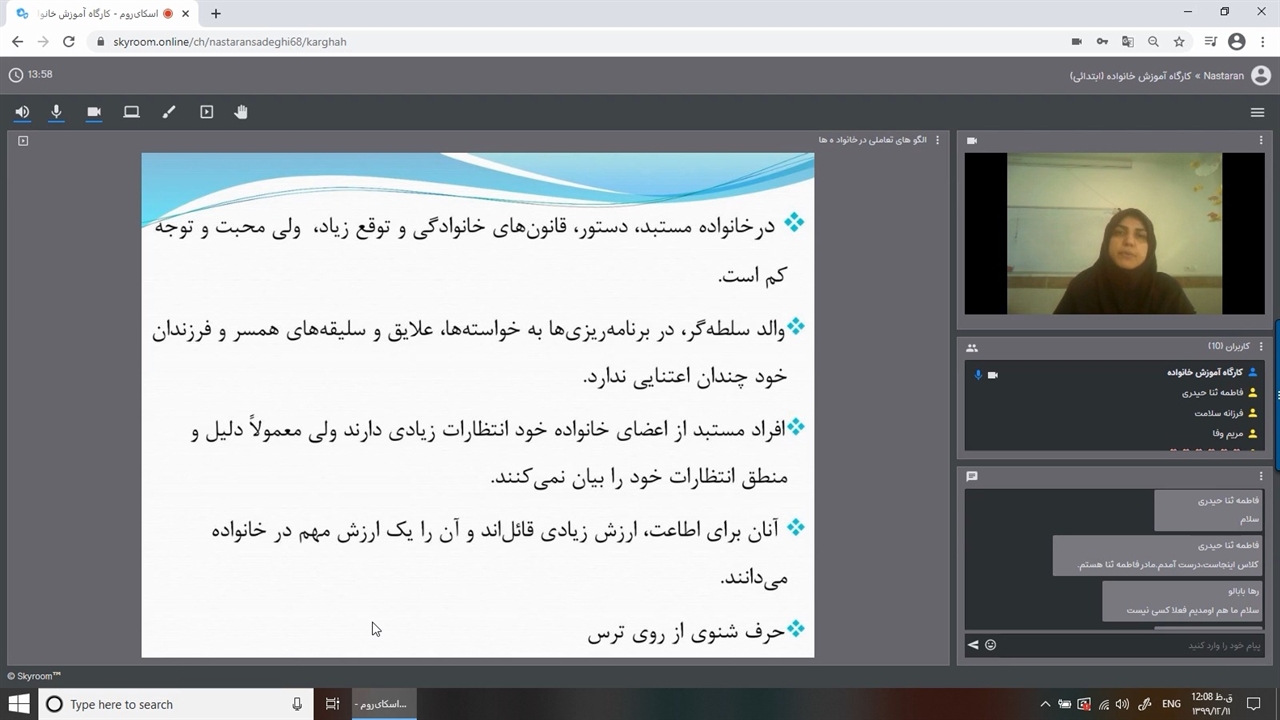The image size is (1280, 720).
Task: Open the presentation panel three-dot menu
Action: (x=937, y=141)
